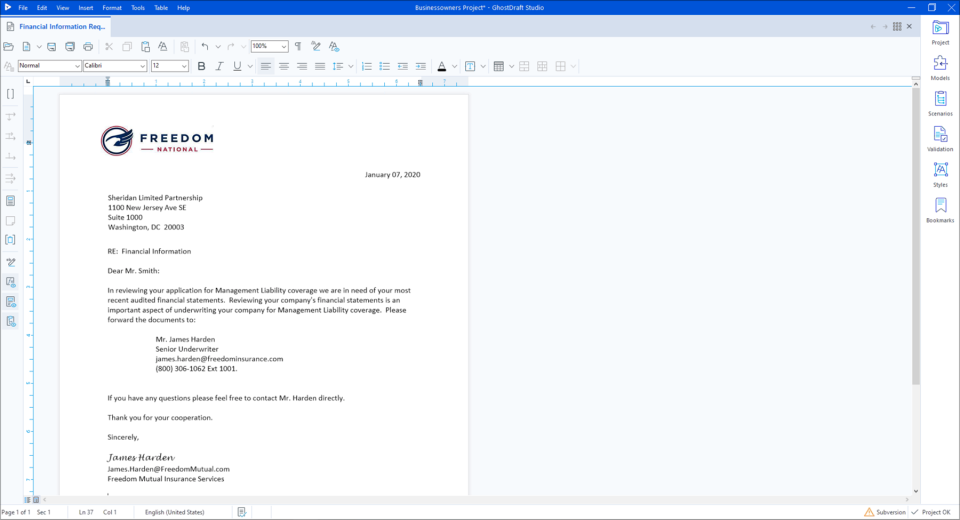Apply numbered list formatting
960x520 pixels.
(x=367, y=66)
